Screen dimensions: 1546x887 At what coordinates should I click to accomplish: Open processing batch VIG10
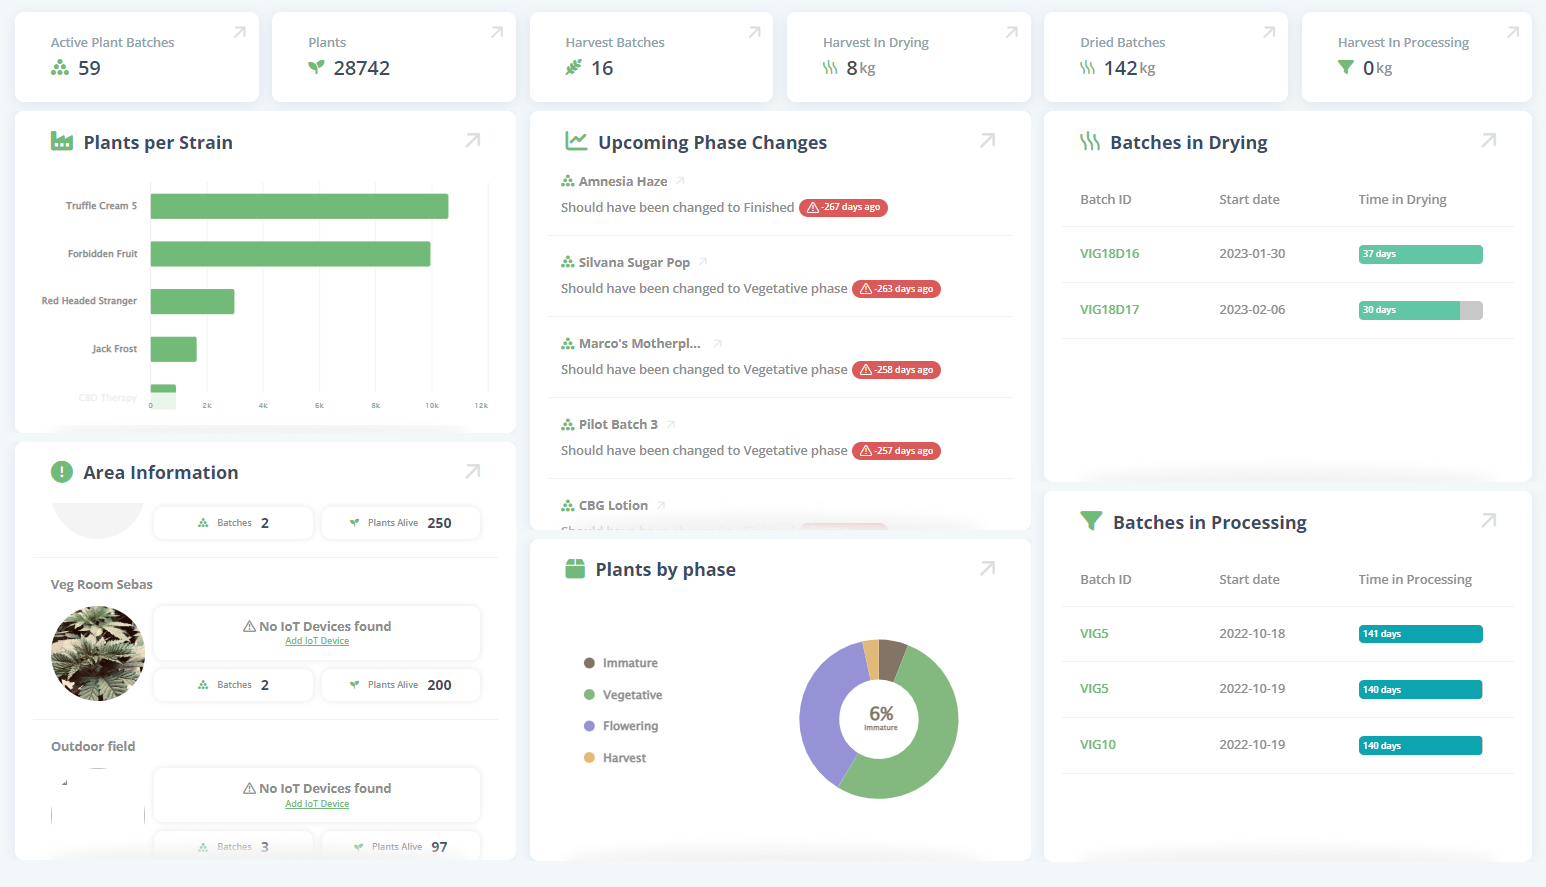pos(1097,745)
